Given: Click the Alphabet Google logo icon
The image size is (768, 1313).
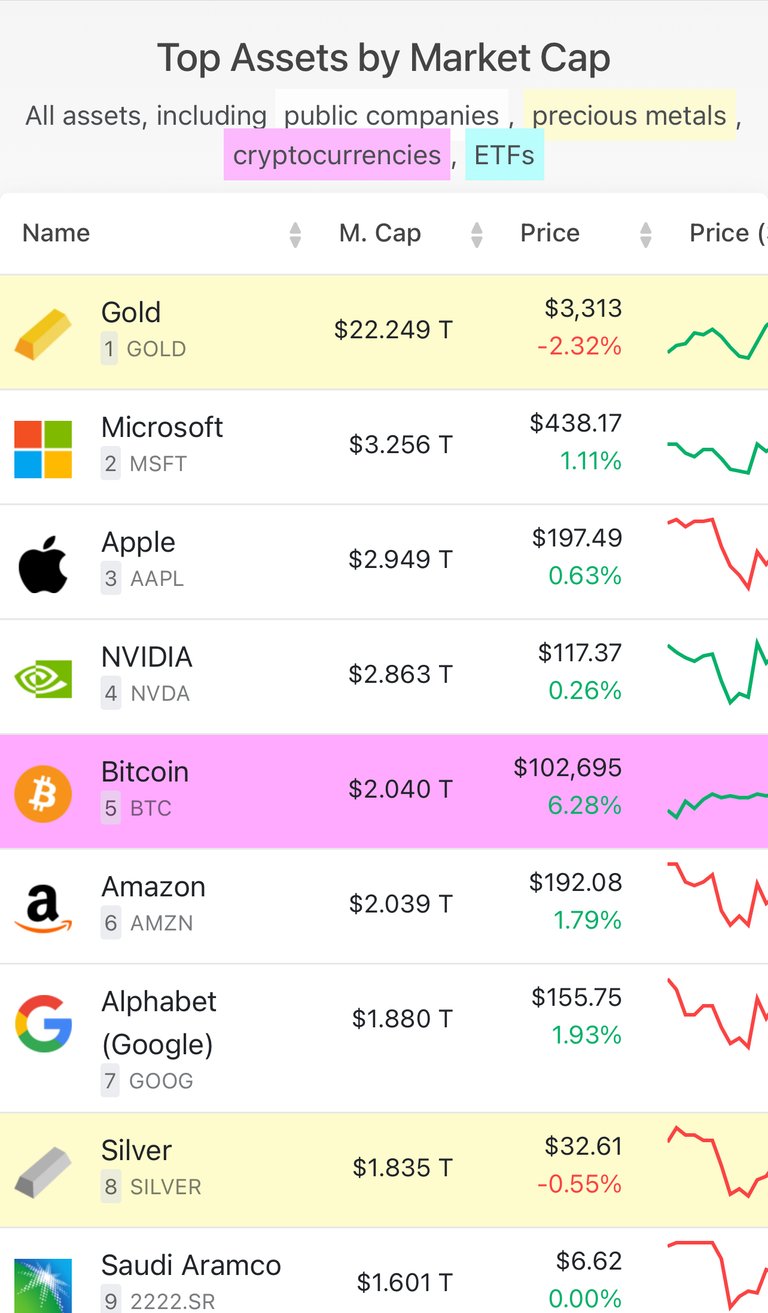Looking at the screenshot, I should [43, 1023].
